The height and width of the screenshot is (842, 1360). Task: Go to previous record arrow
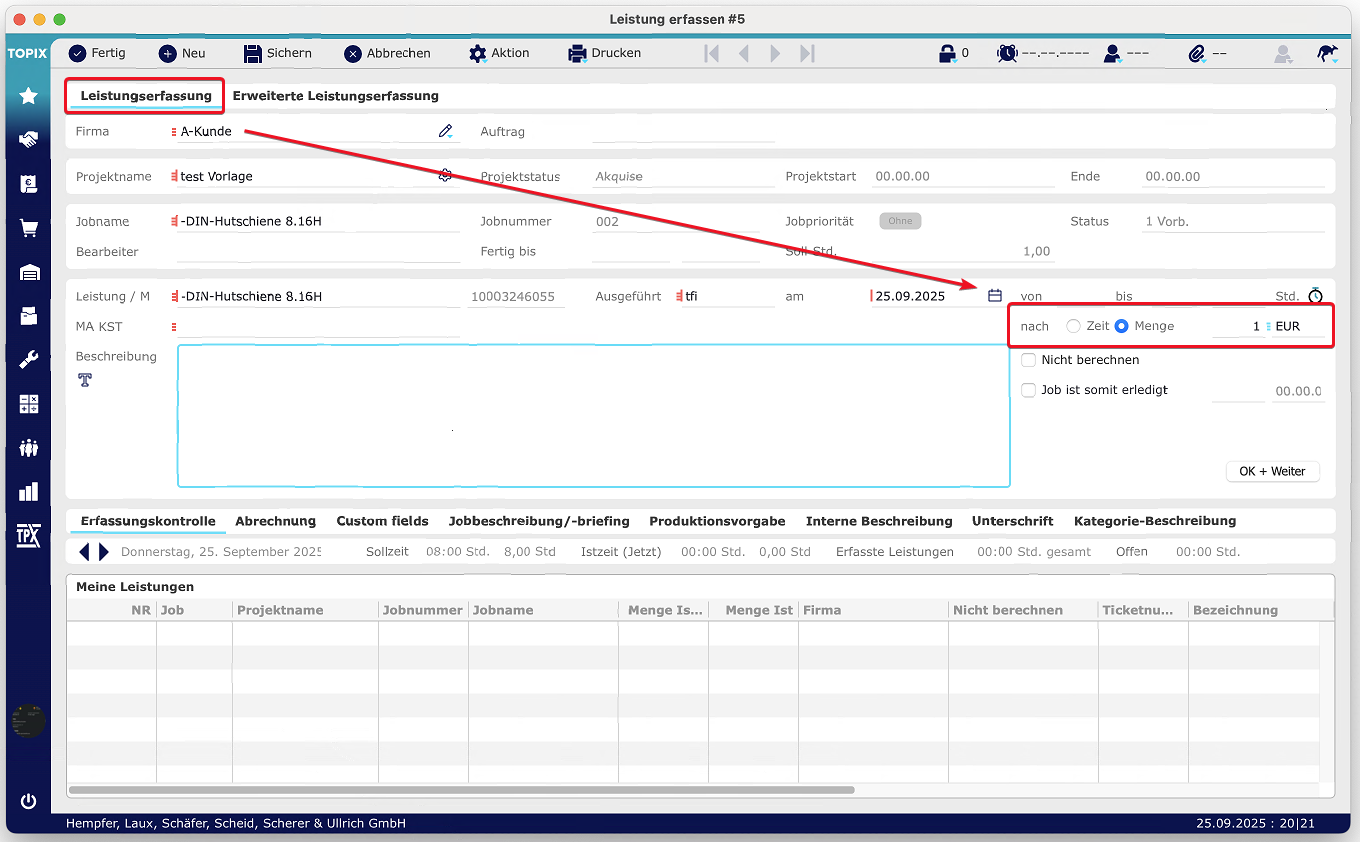(x=743, y=53)
